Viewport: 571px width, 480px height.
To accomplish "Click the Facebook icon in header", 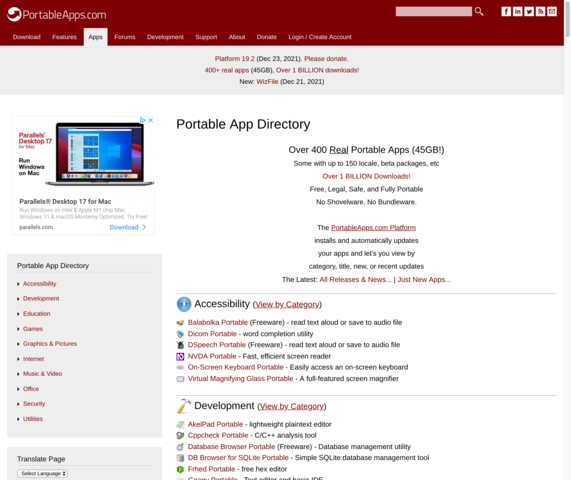I will click(506, 11).
